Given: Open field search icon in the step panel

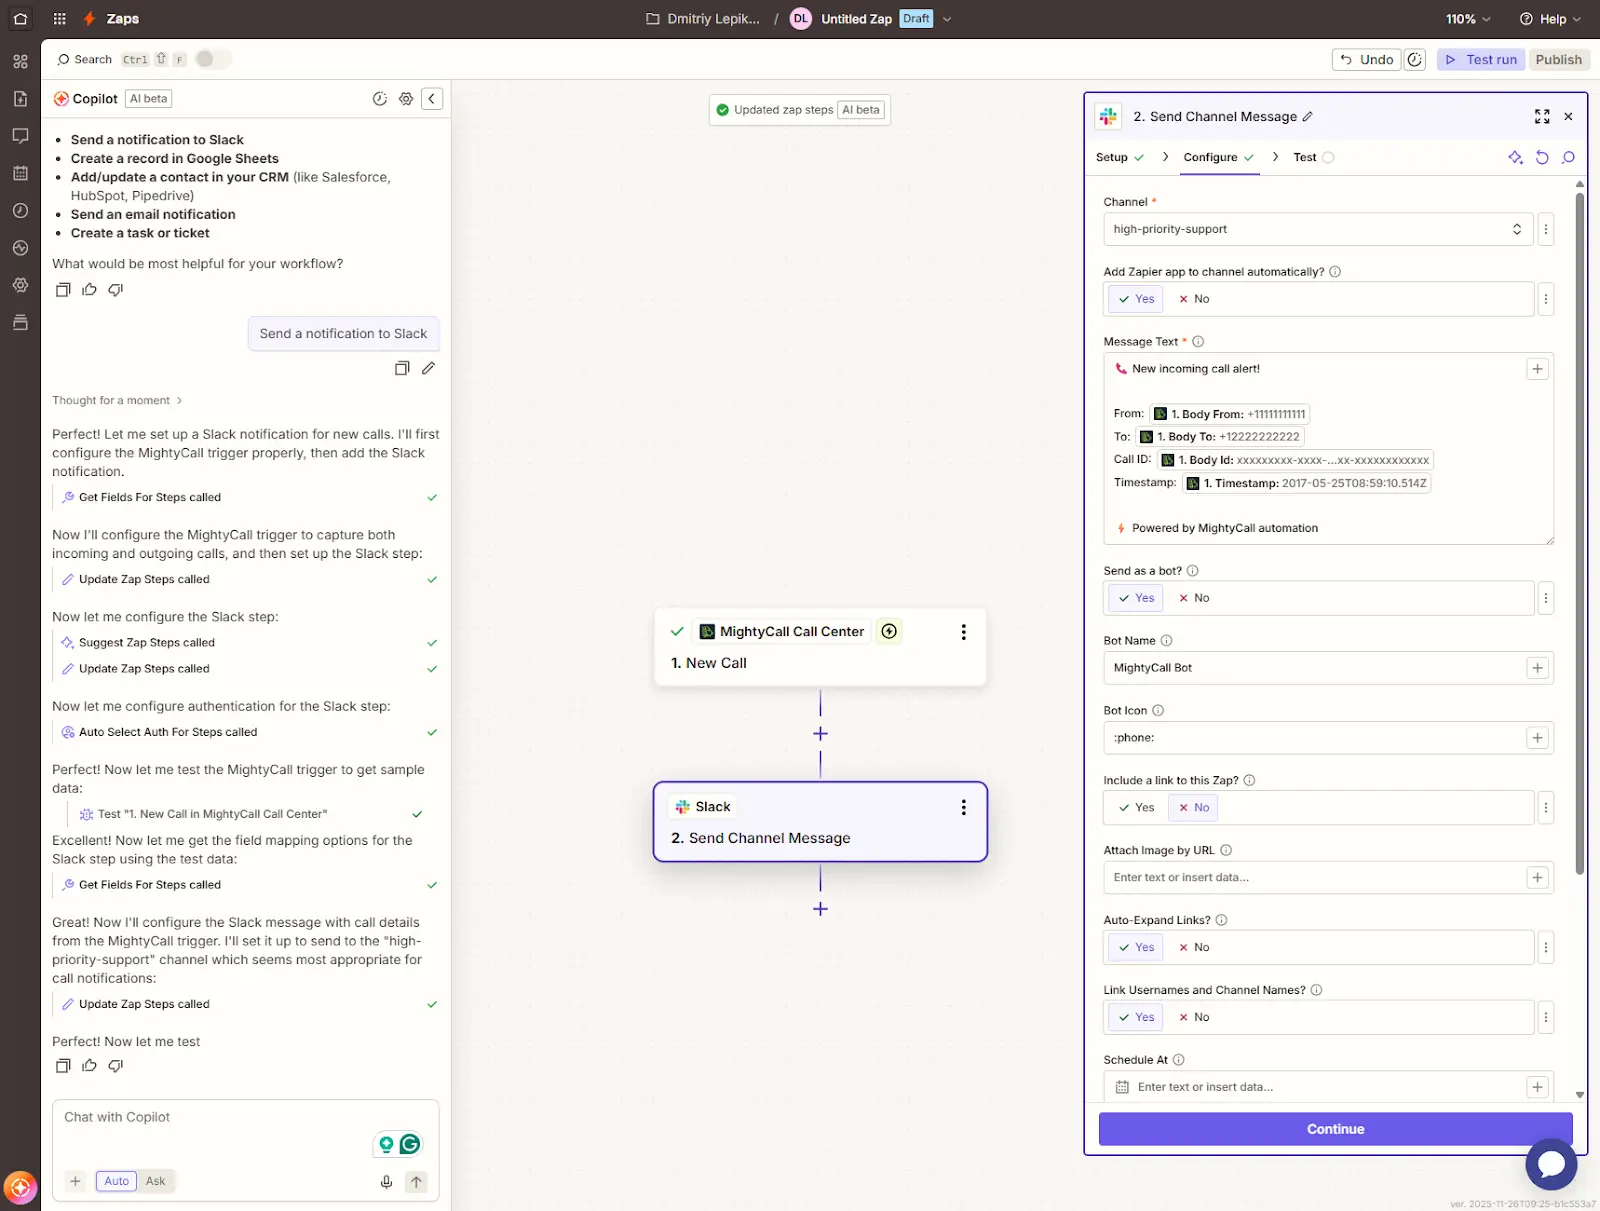Looking at the screenshot, I should [x=1567, y=157].
